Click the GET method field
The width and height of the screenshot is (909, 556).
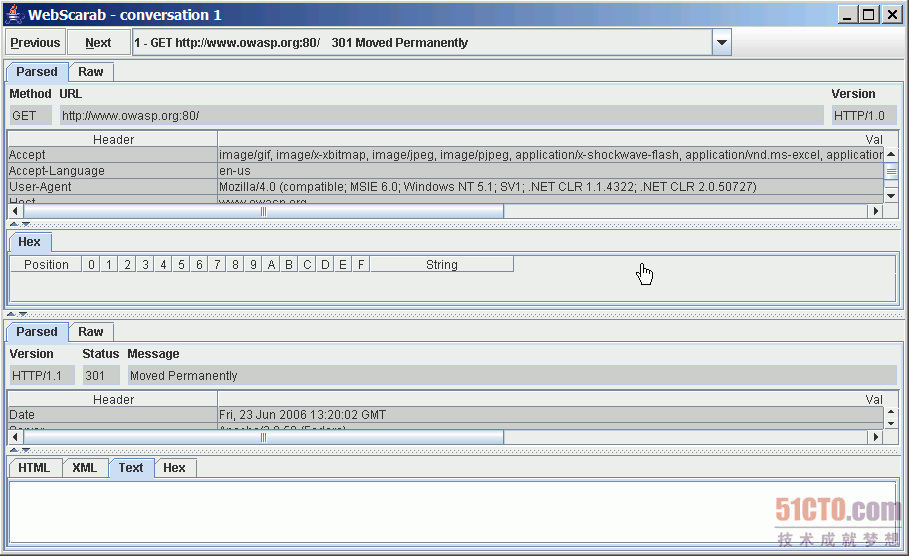[x=31, y=115]
